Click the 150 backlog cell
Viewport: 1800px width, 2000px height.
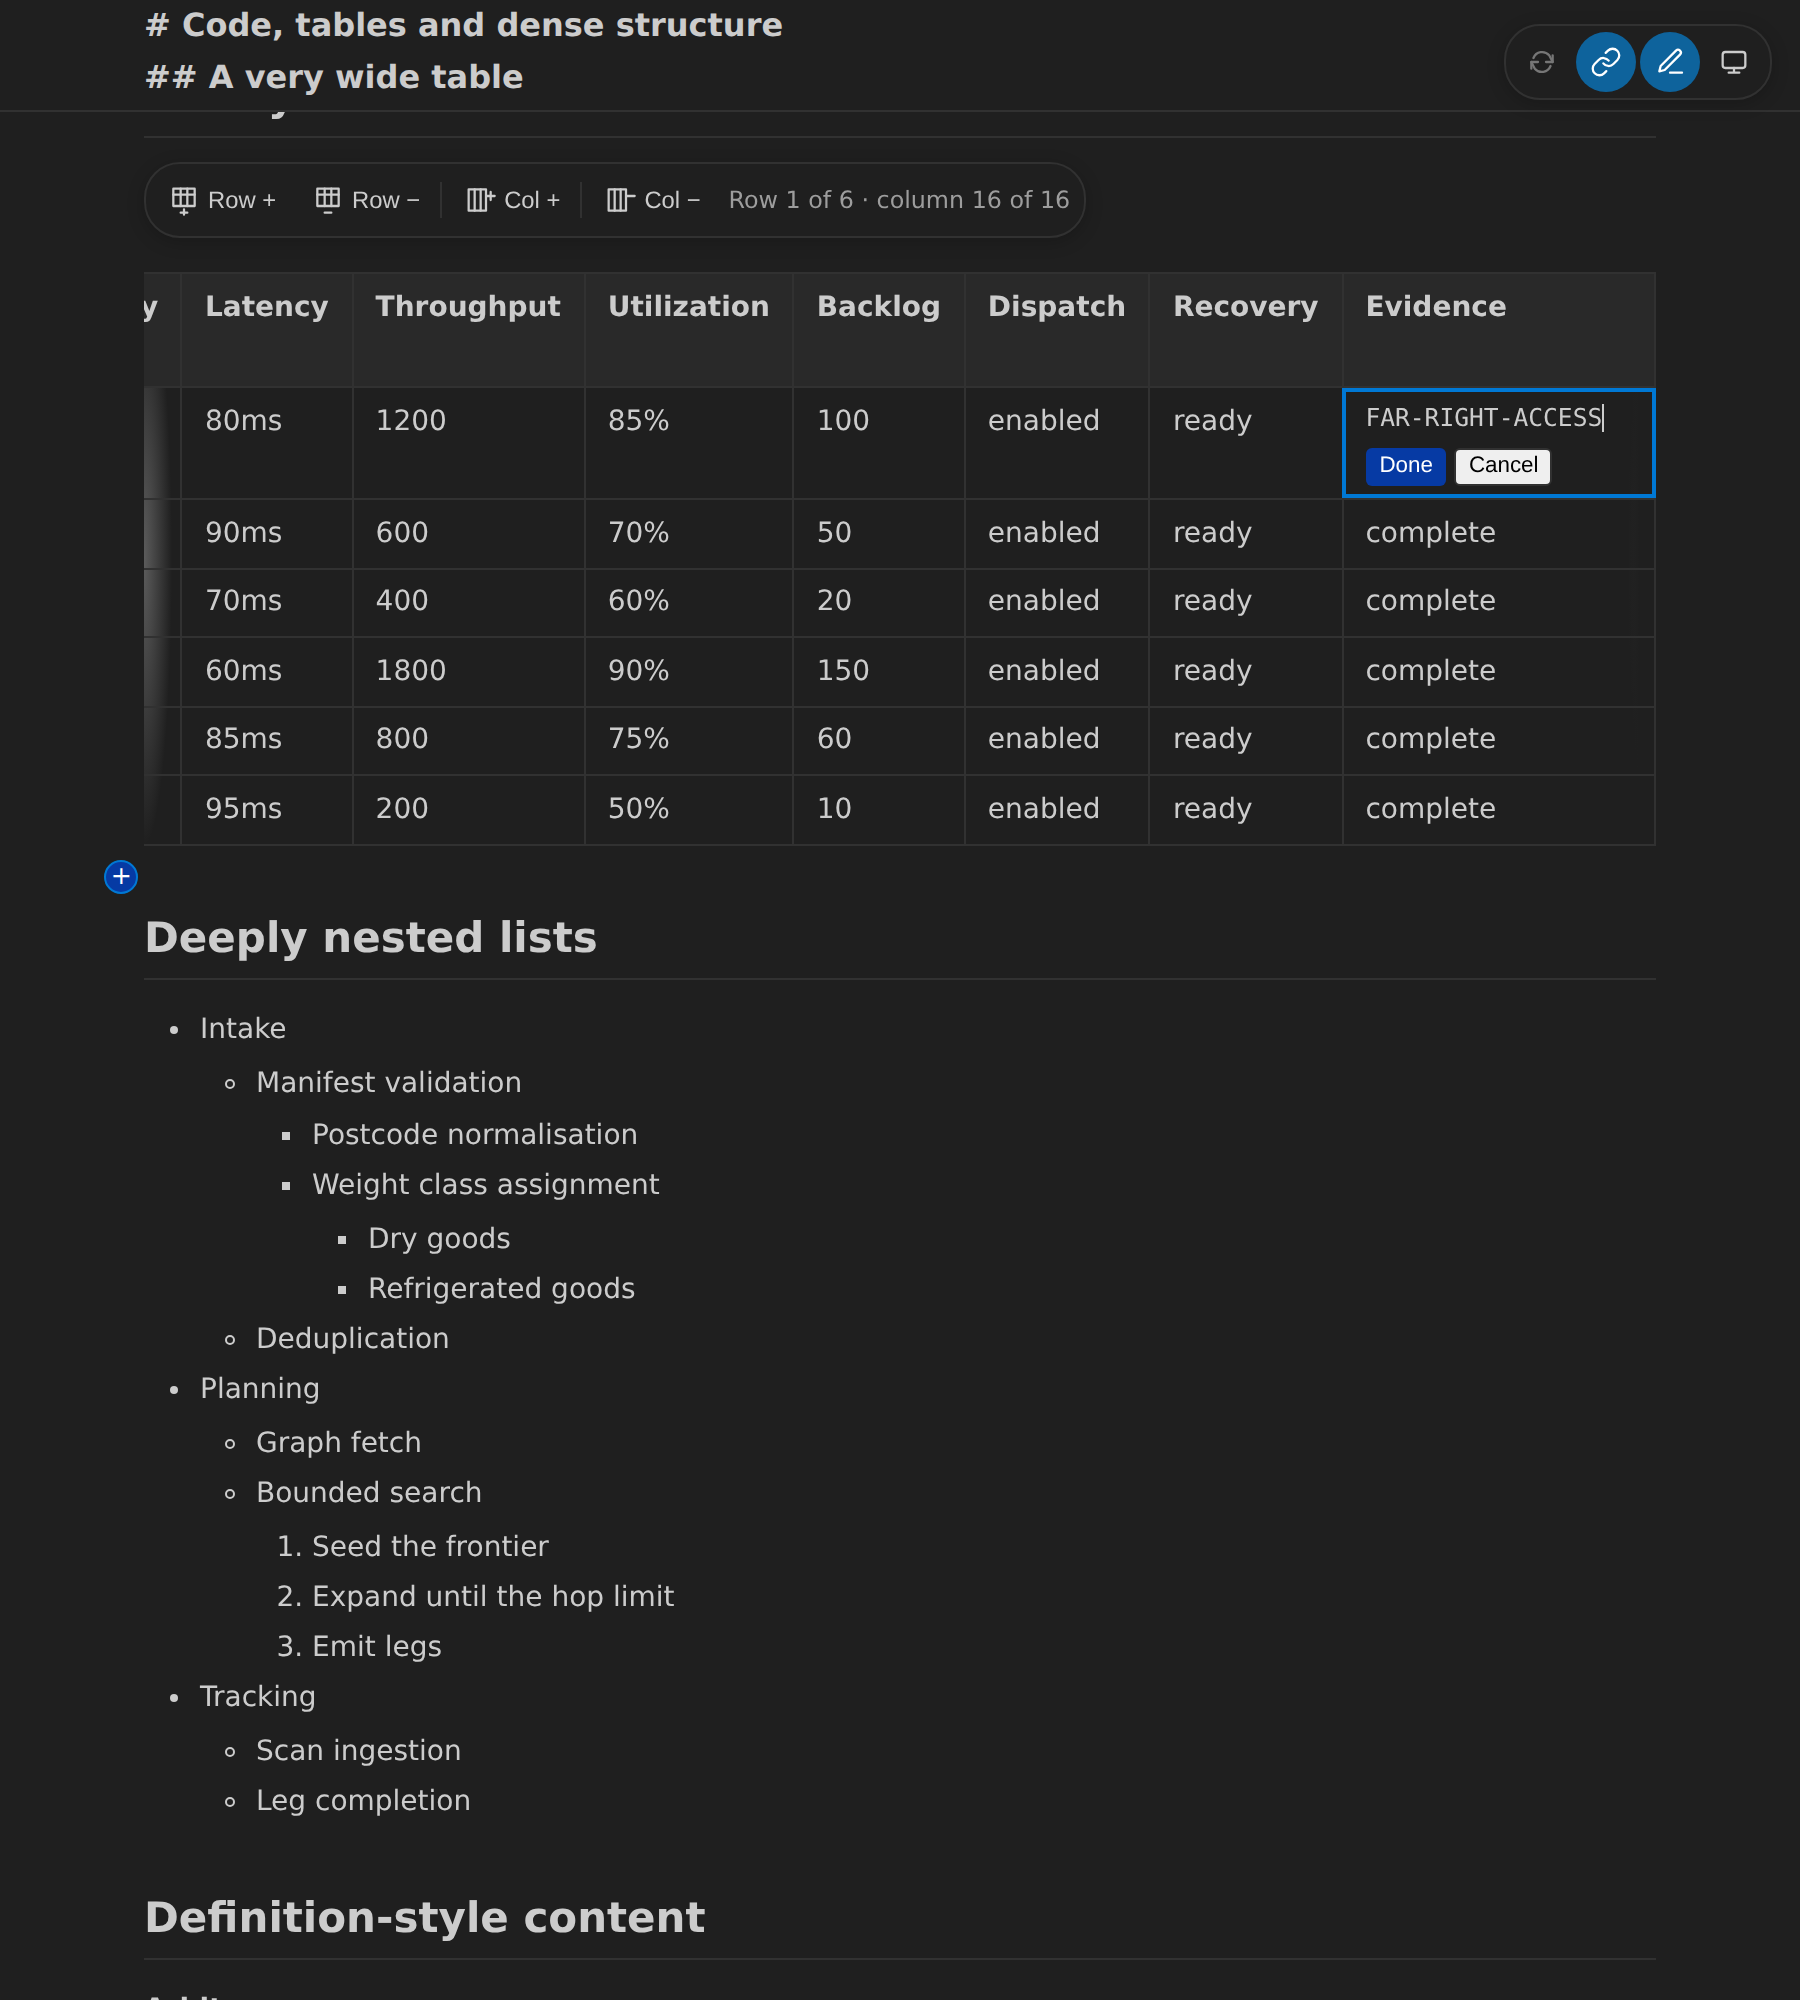pos(879,671)
